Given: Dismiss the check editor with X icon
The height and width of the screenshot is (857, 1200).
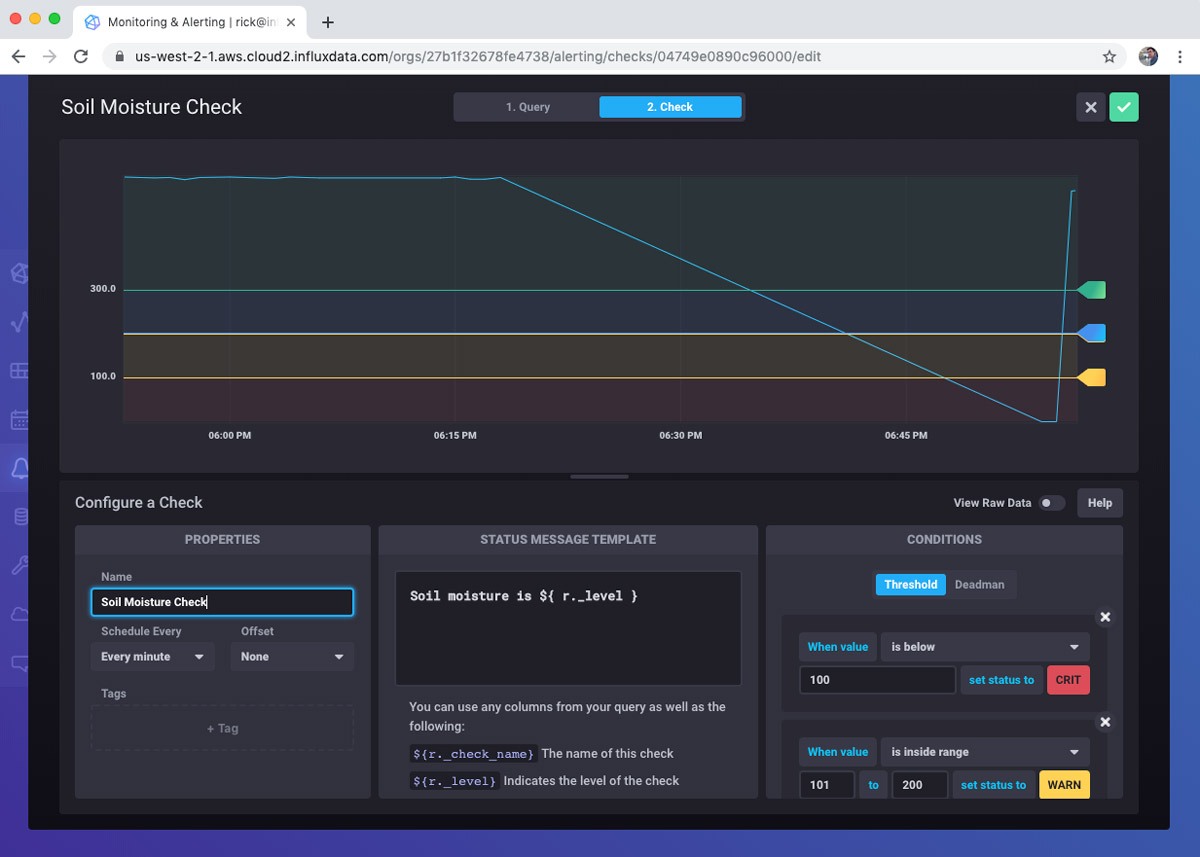Looking at the screenshot, I should click(1091, 107).
